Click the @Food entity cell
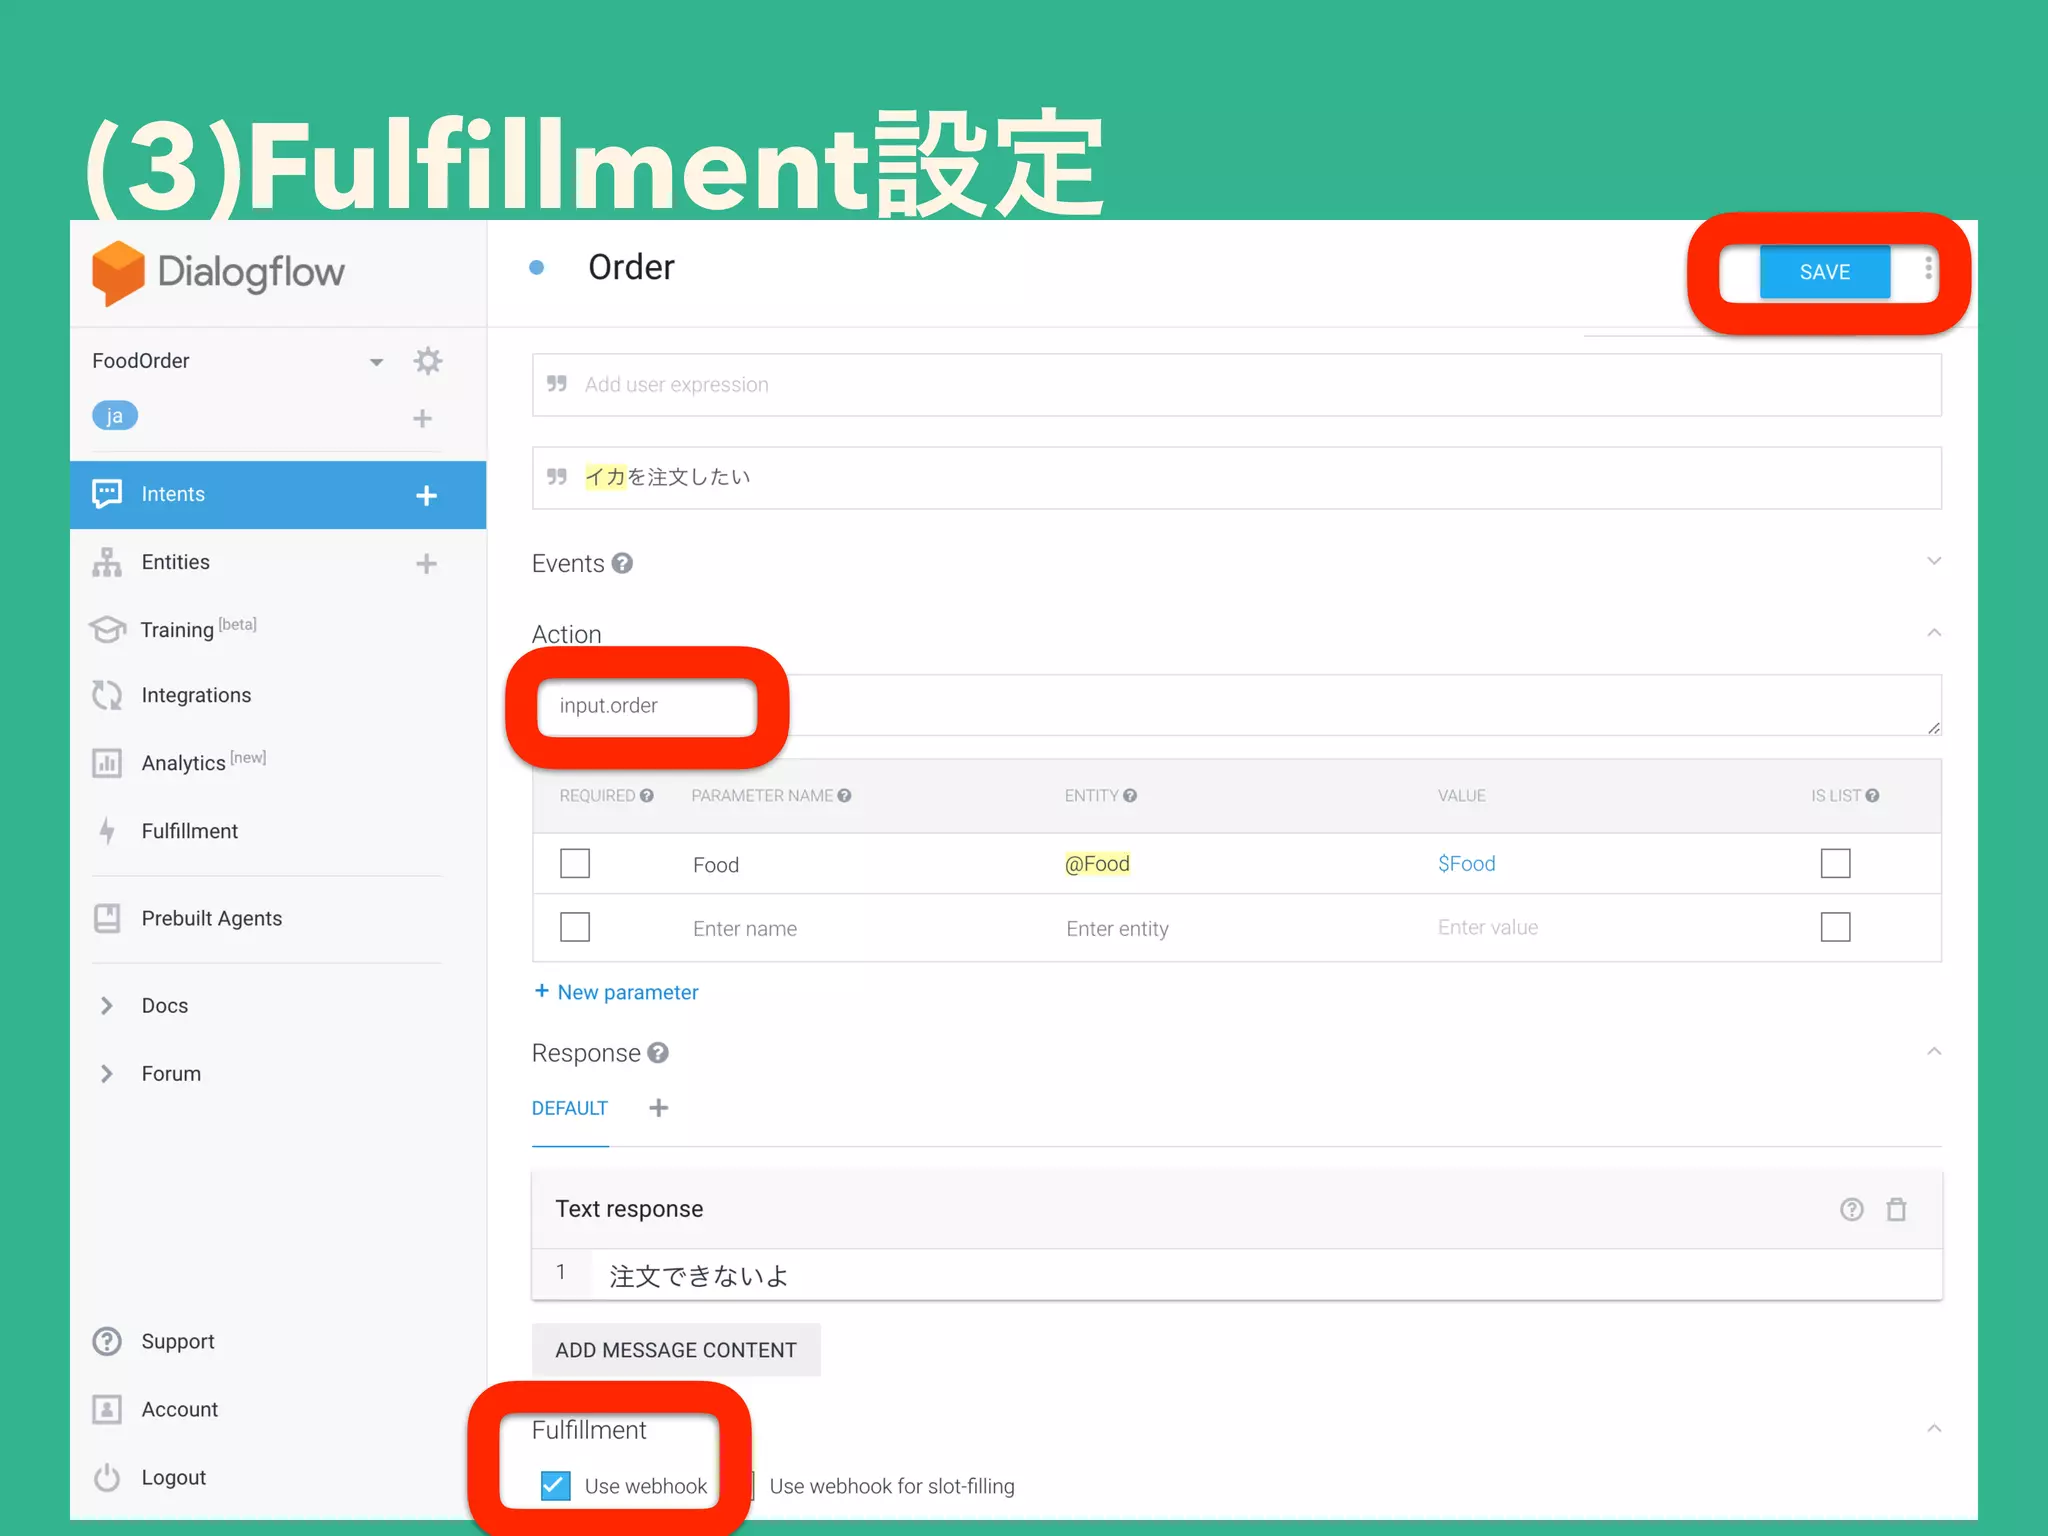 [1097, 864]
